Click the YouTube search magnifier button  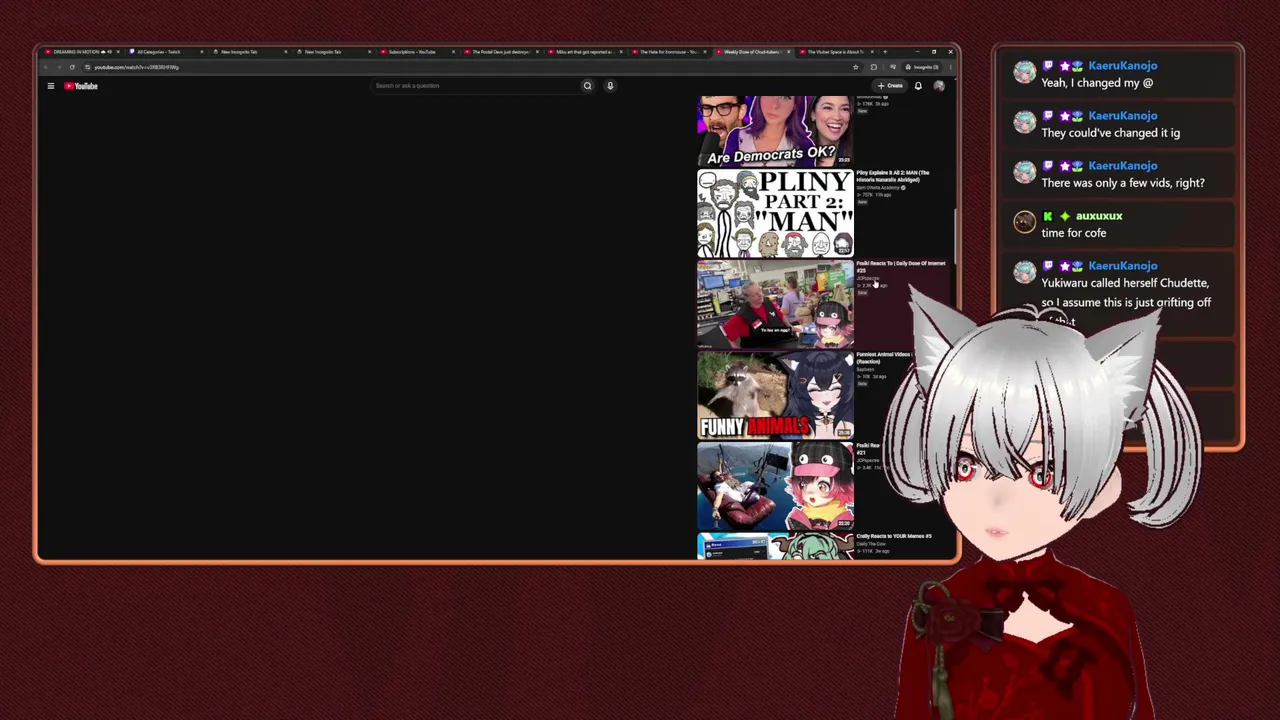(587, 86)
